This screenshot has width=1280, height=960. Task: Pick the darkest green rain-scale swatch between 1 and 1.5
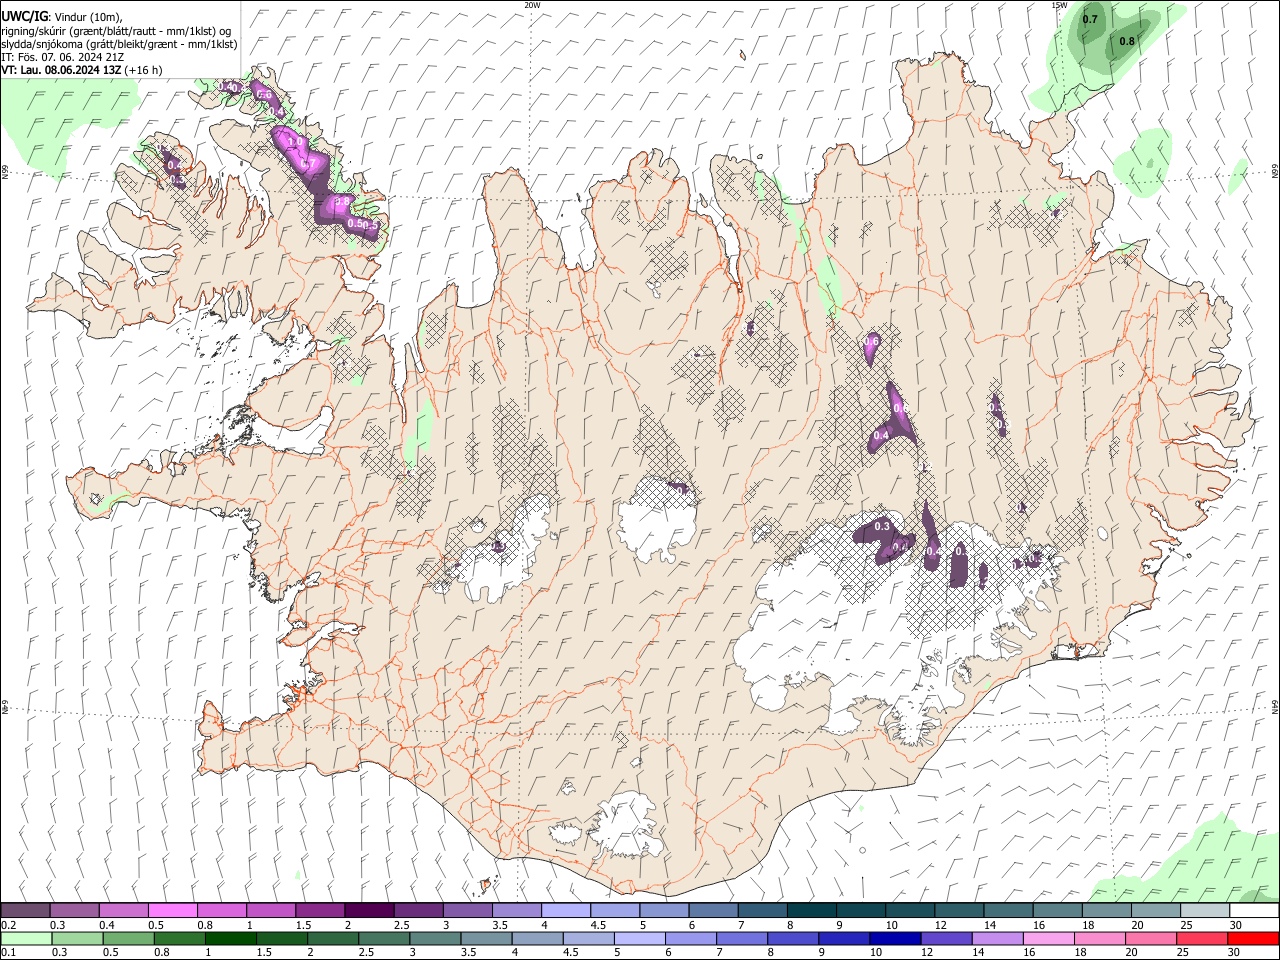[230, 938]
